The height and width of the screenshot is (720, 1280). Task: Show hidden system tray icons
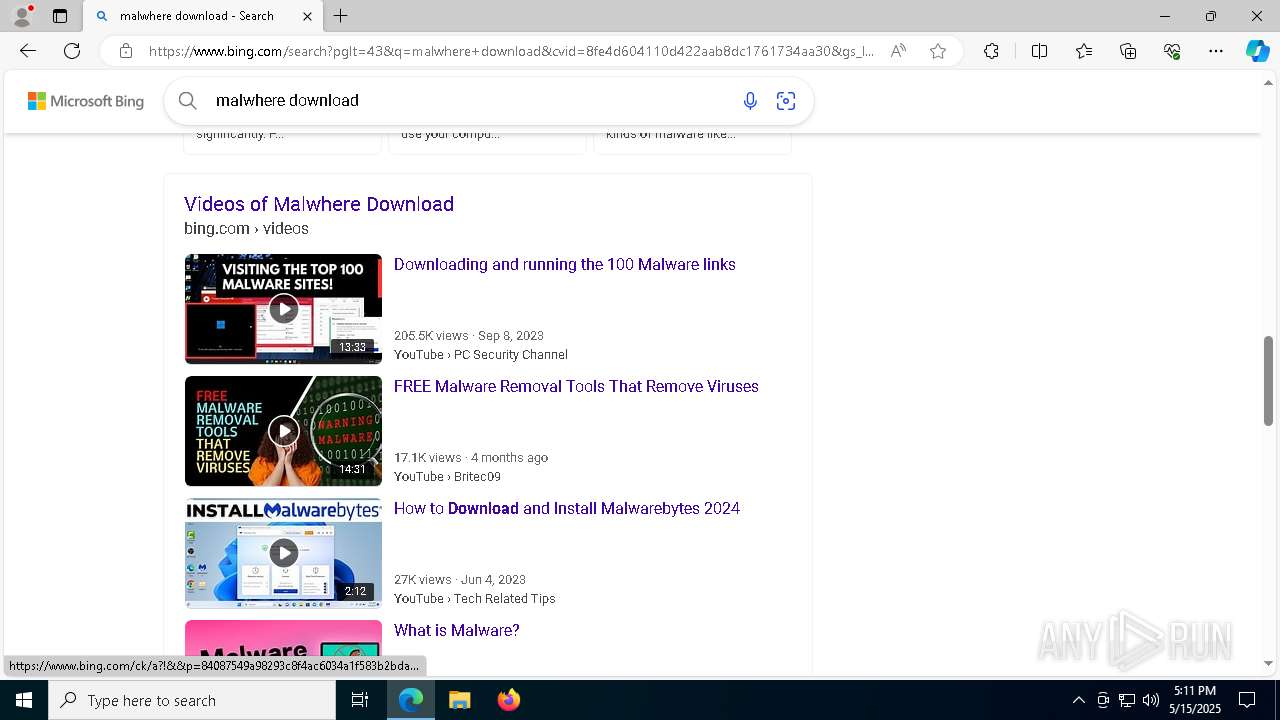tap(1078, 700)
